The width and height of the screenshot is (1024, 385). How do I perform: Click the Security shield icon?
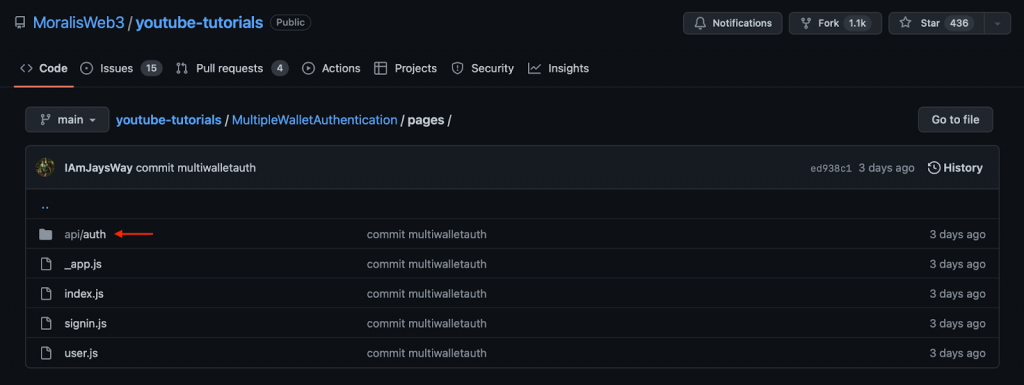(x=458, y=68)
